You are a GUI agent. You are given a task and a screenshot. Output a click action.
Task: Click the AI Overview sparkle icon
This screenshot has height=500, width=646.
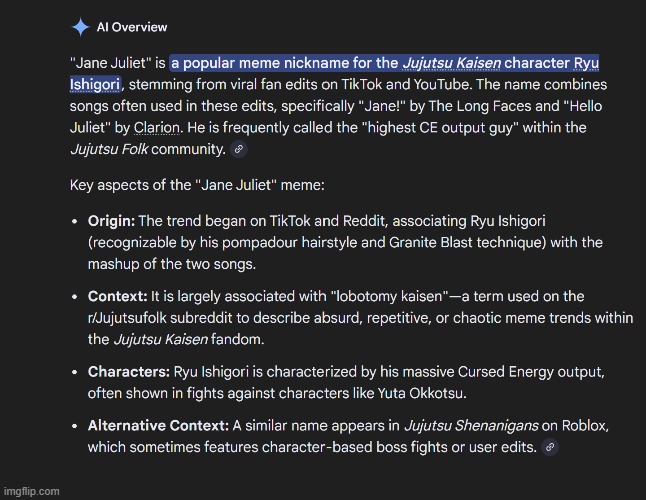tap(81, 27)
